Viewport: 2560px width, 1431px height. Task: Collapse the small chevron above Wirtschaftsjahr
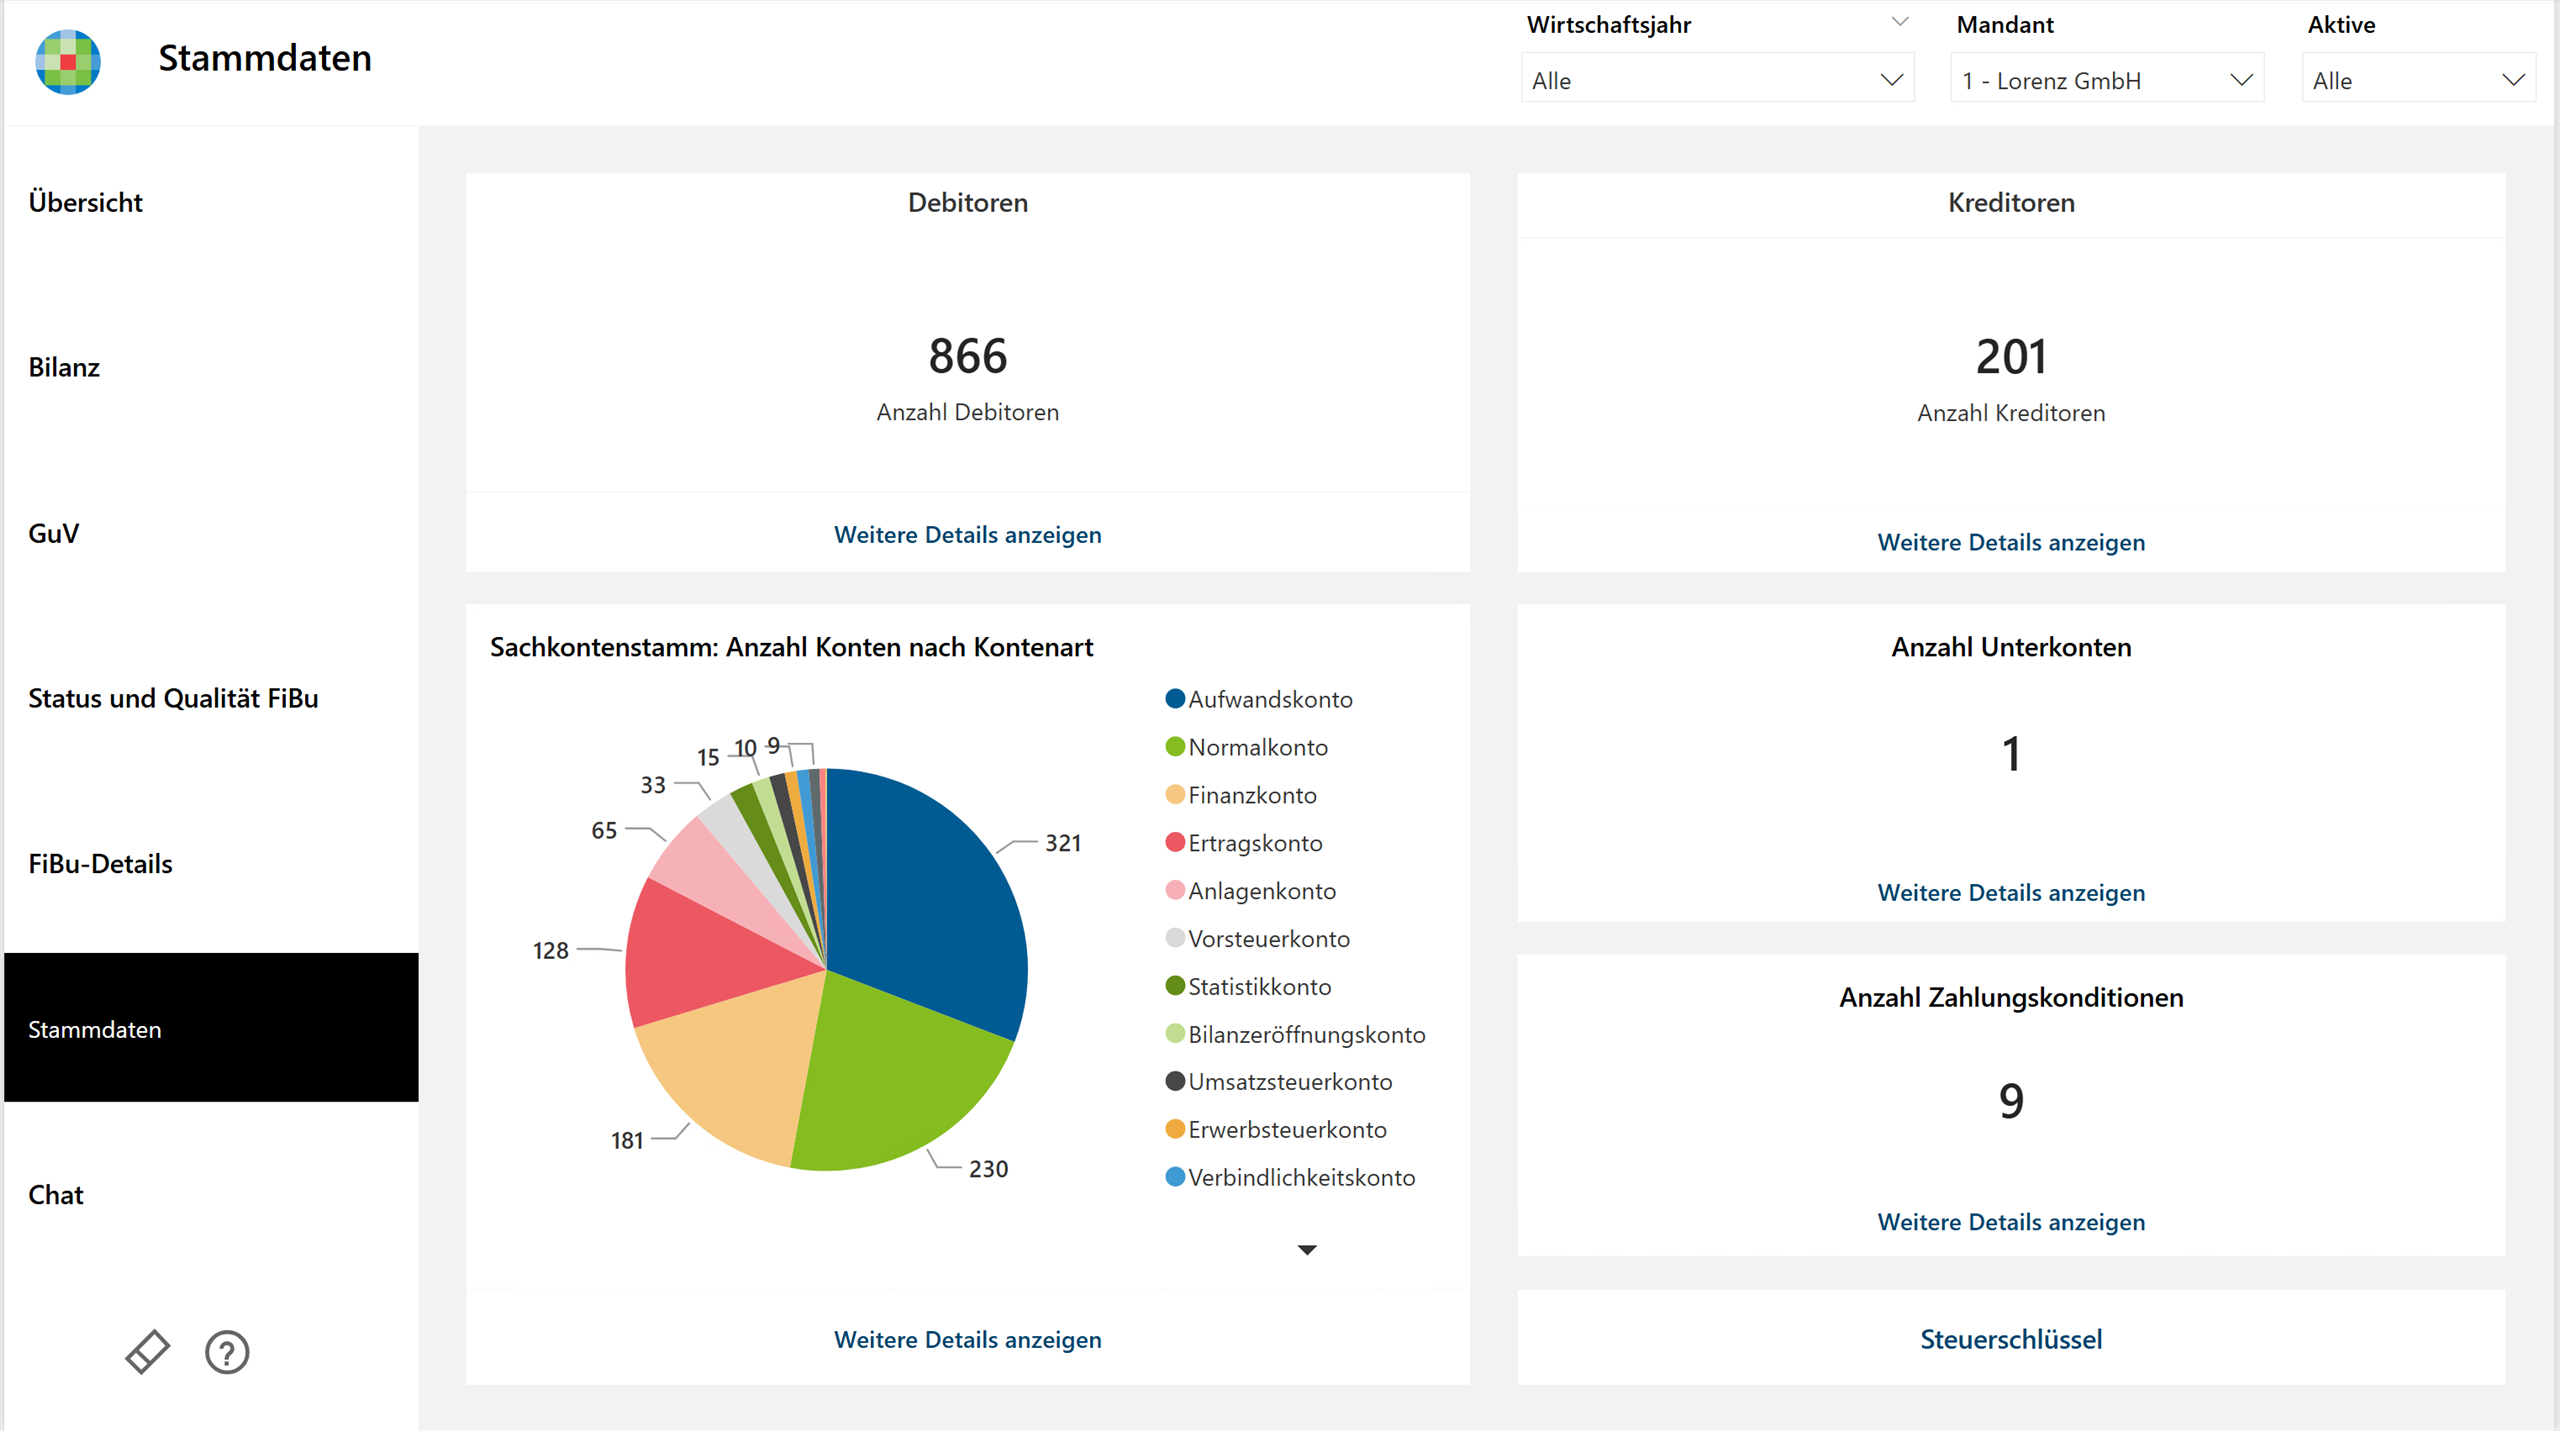tap(1900, 22)
